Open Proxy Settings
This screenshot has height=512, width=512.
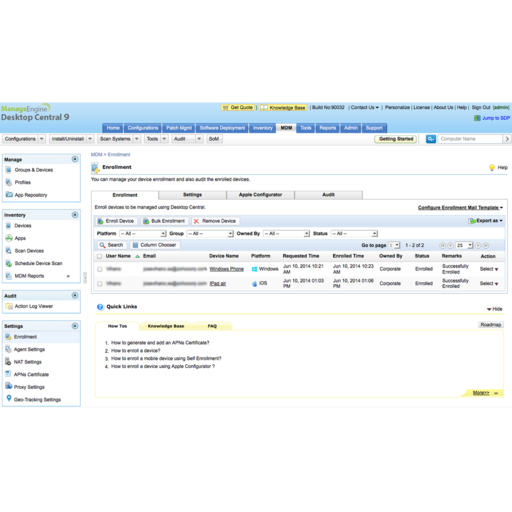29,387
